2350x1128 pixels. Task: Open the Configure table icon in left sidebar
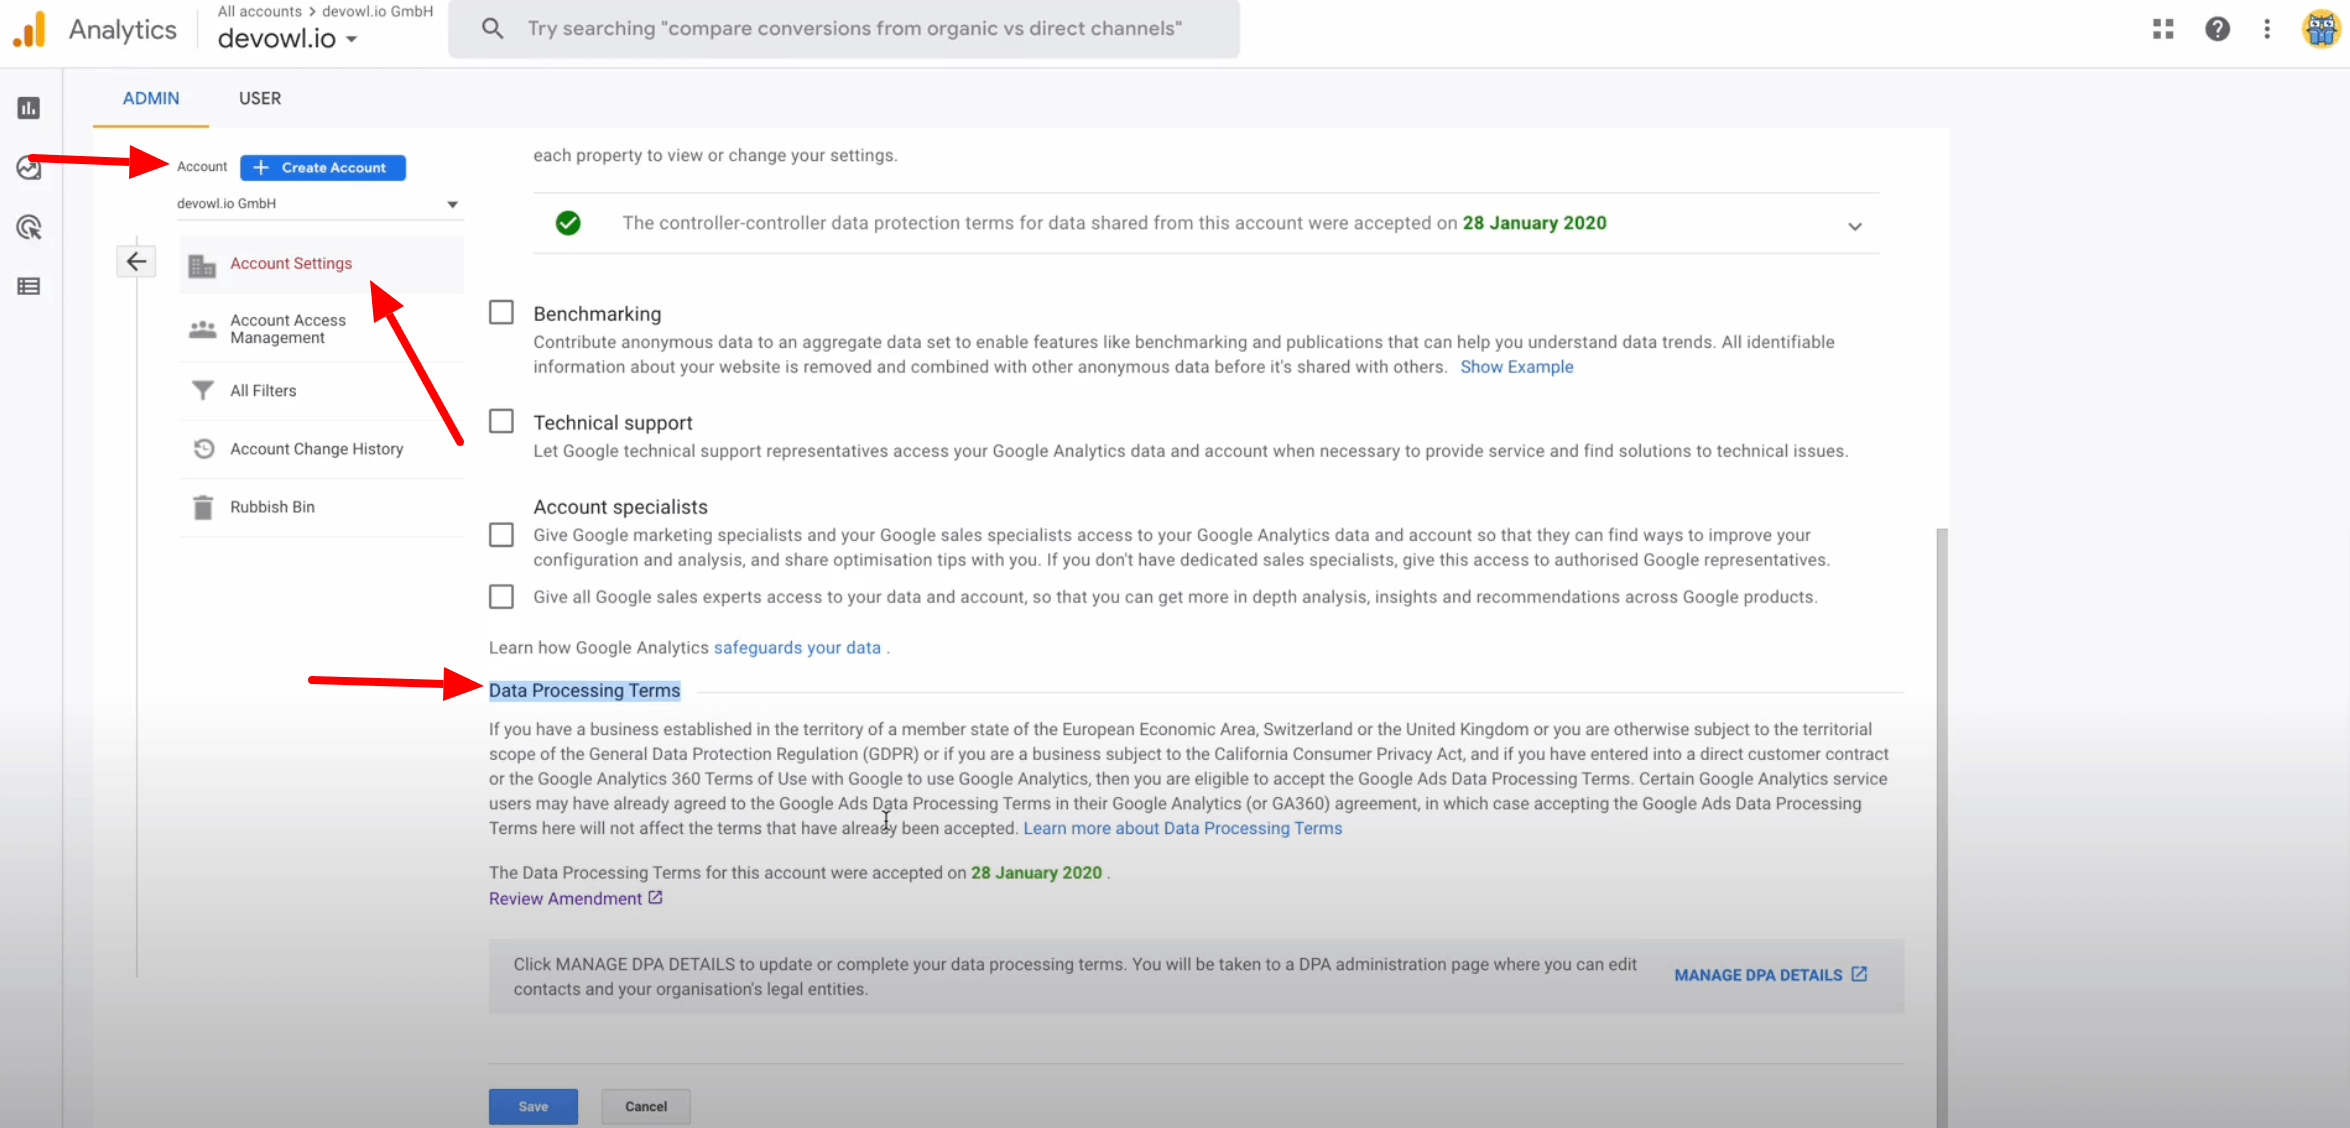(x=29, y=287)
